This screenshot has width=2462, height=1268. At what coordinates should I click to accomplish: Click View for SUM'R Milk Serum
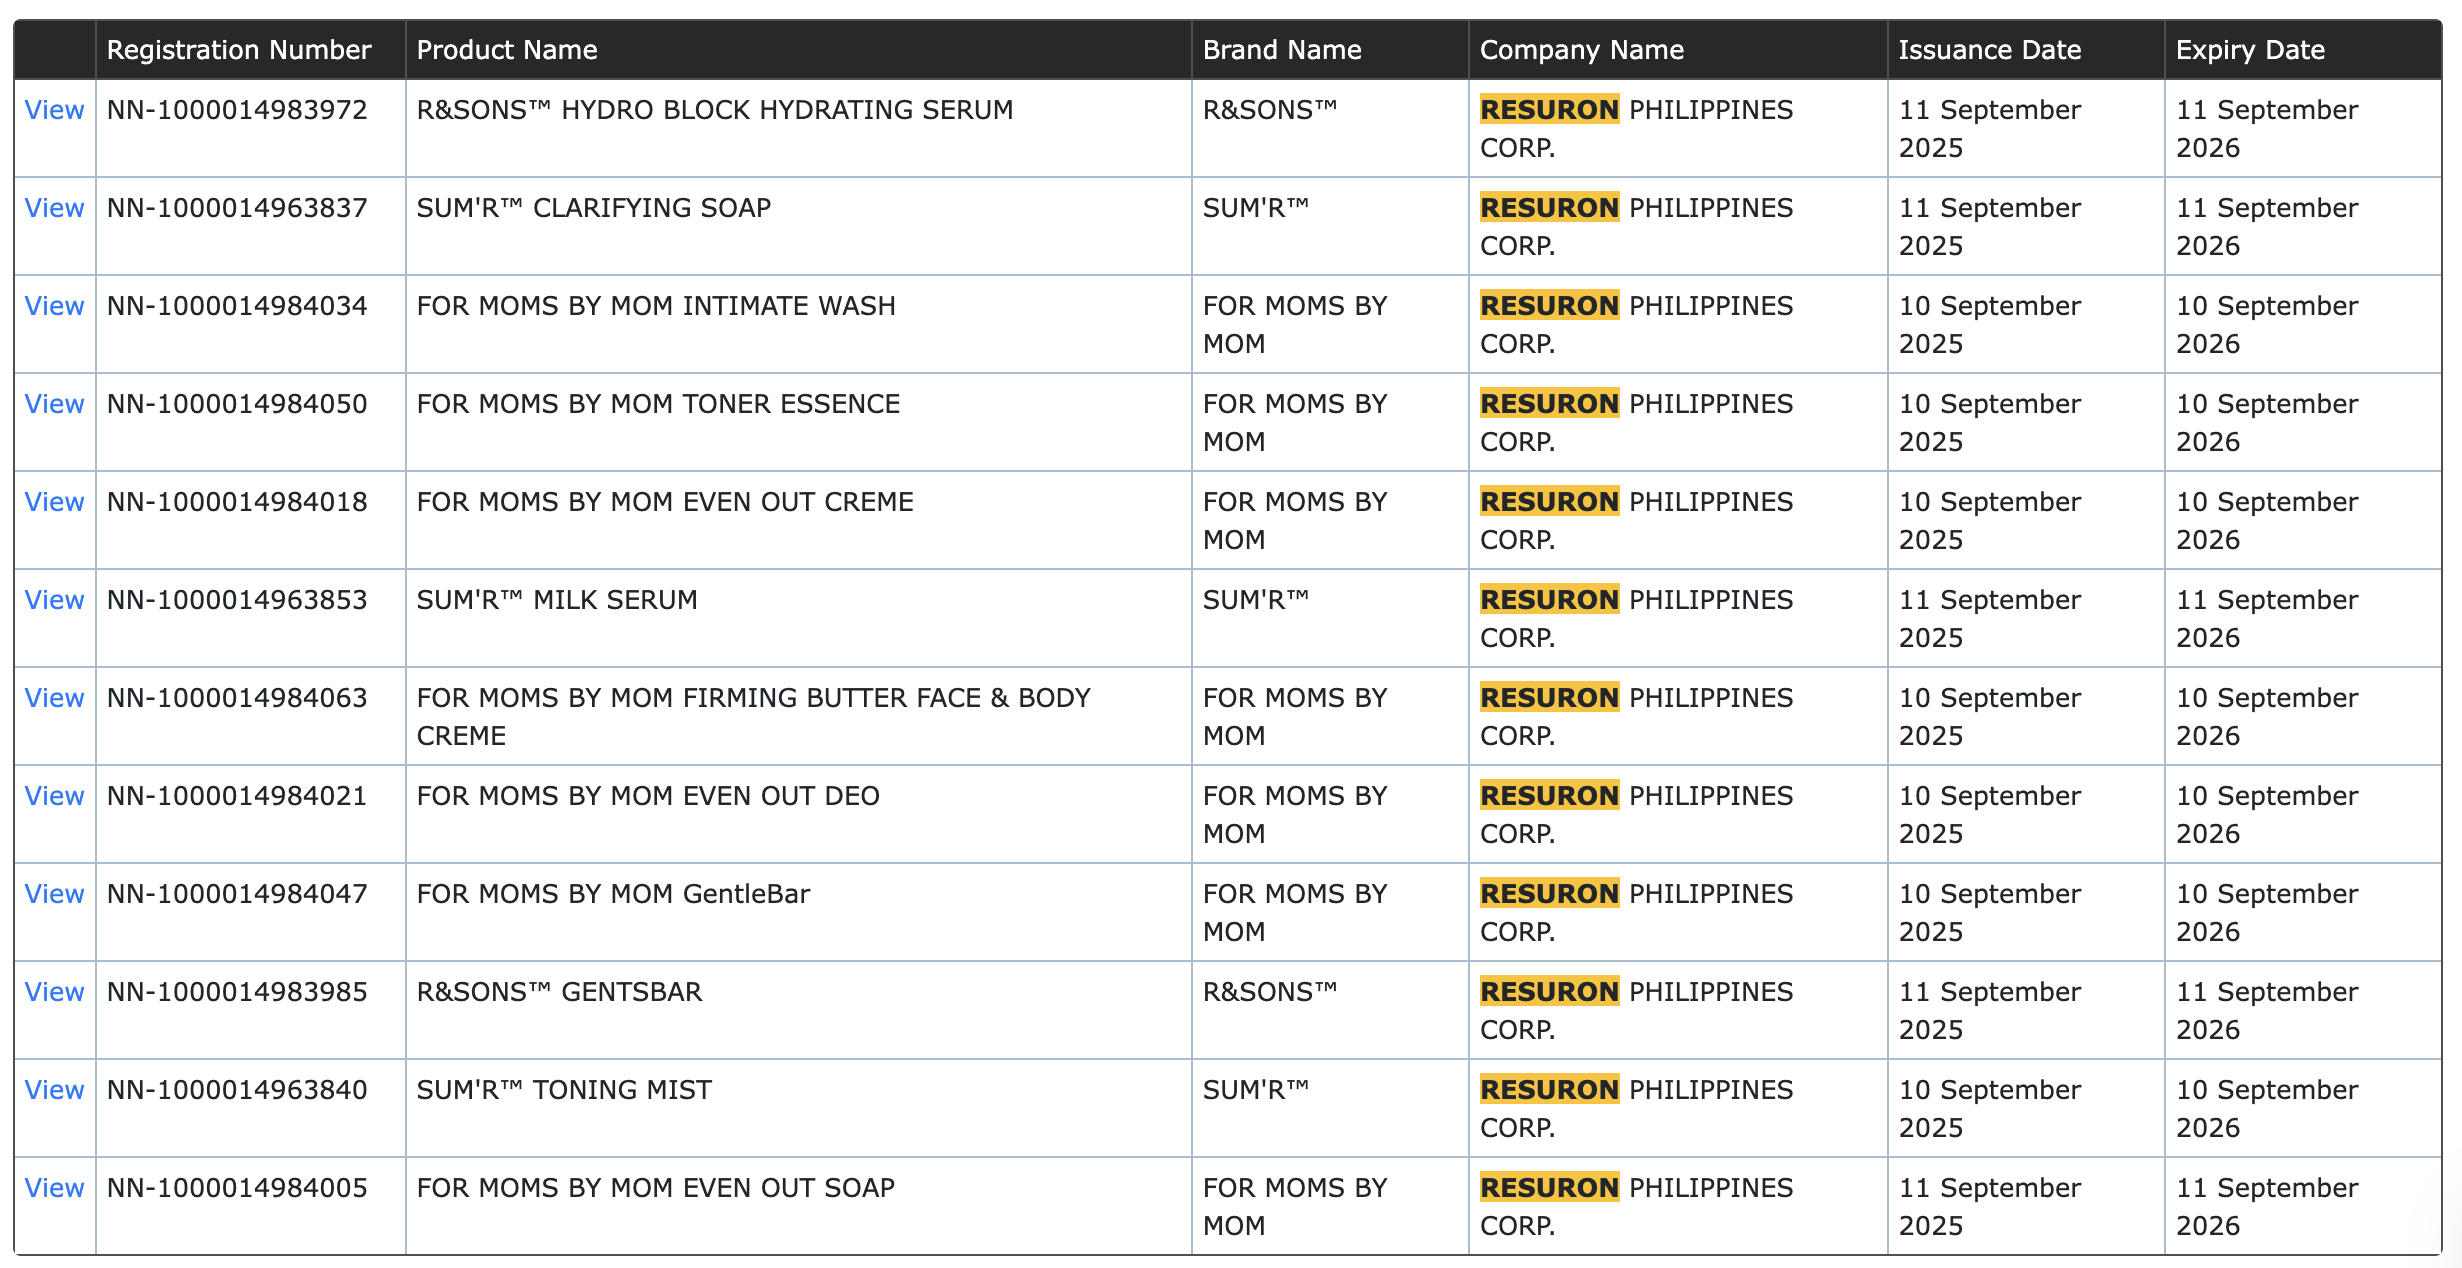click(54, 600)
